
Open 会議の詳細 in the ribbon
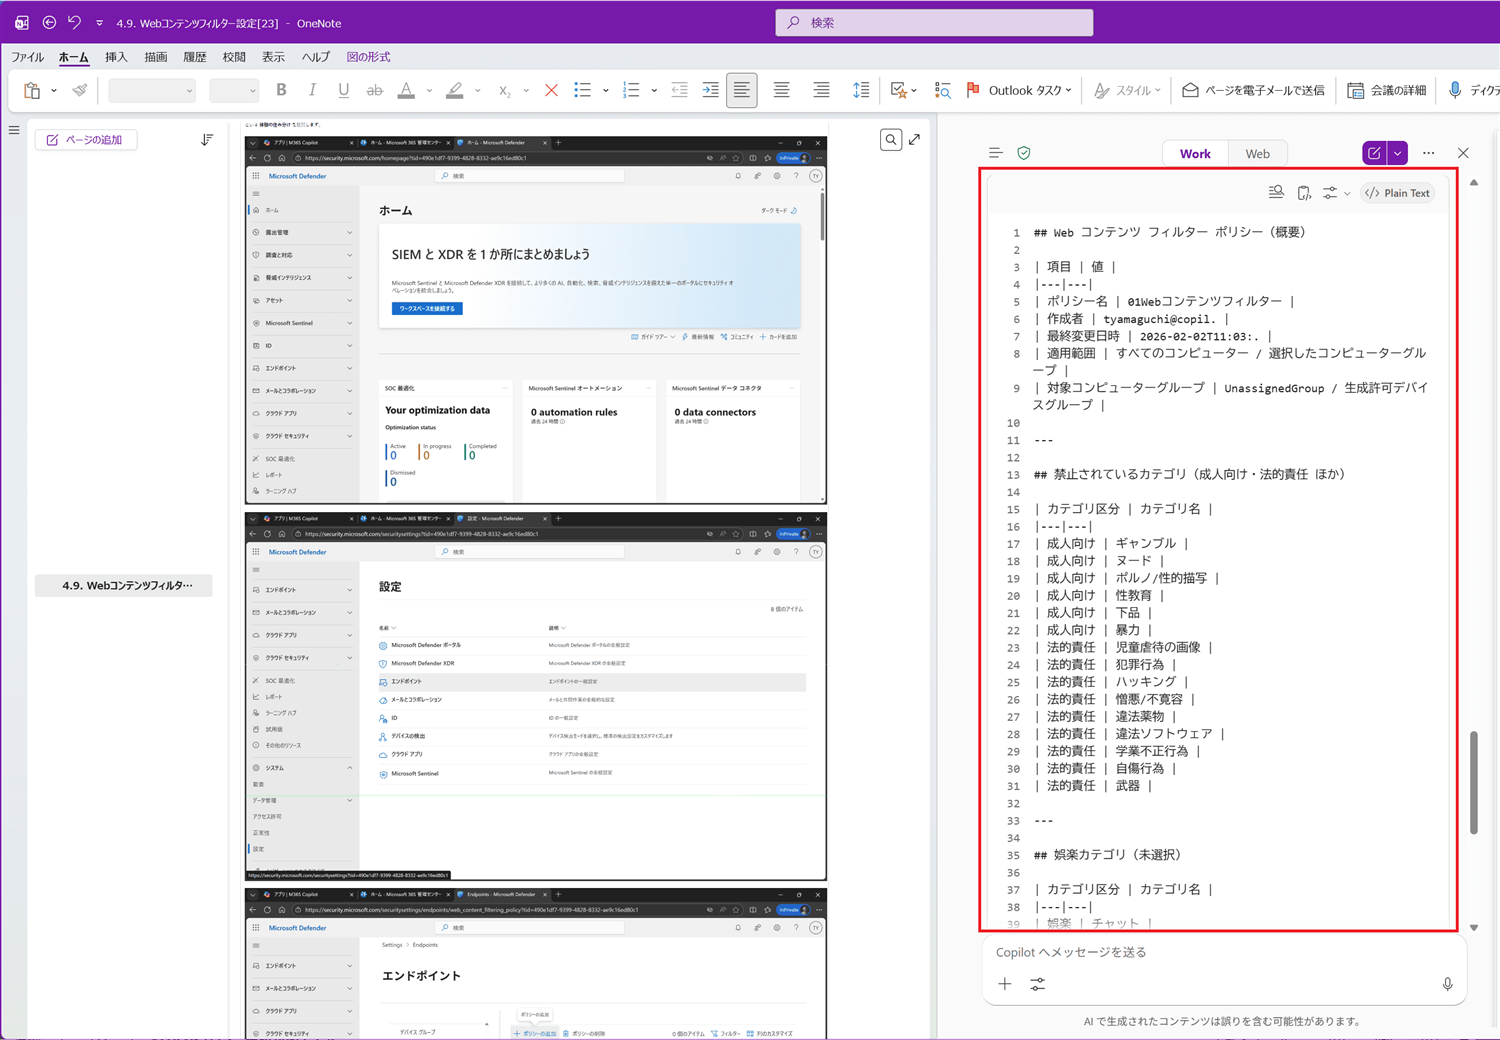[x=1387, y=90]
